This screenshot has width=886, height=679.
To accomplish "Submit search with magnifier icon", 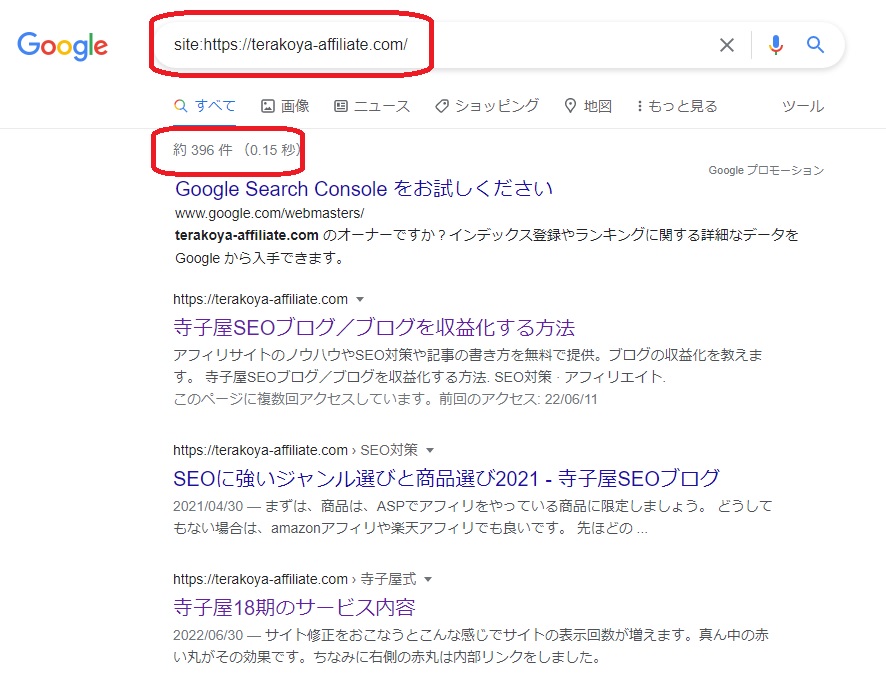I will (815, 44).
